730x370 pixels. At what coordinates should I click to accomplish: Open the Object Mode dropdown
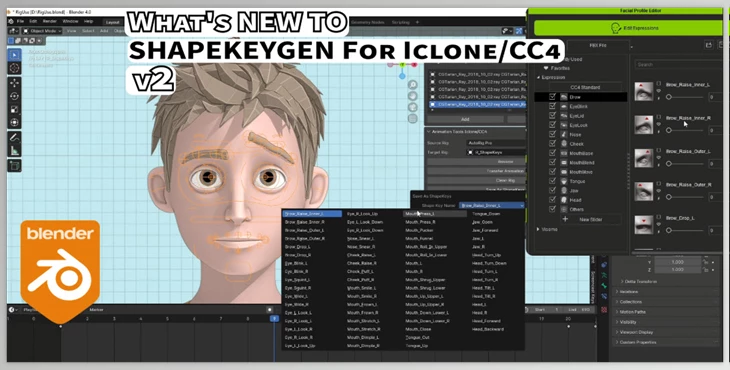click(x=42, y=31)
